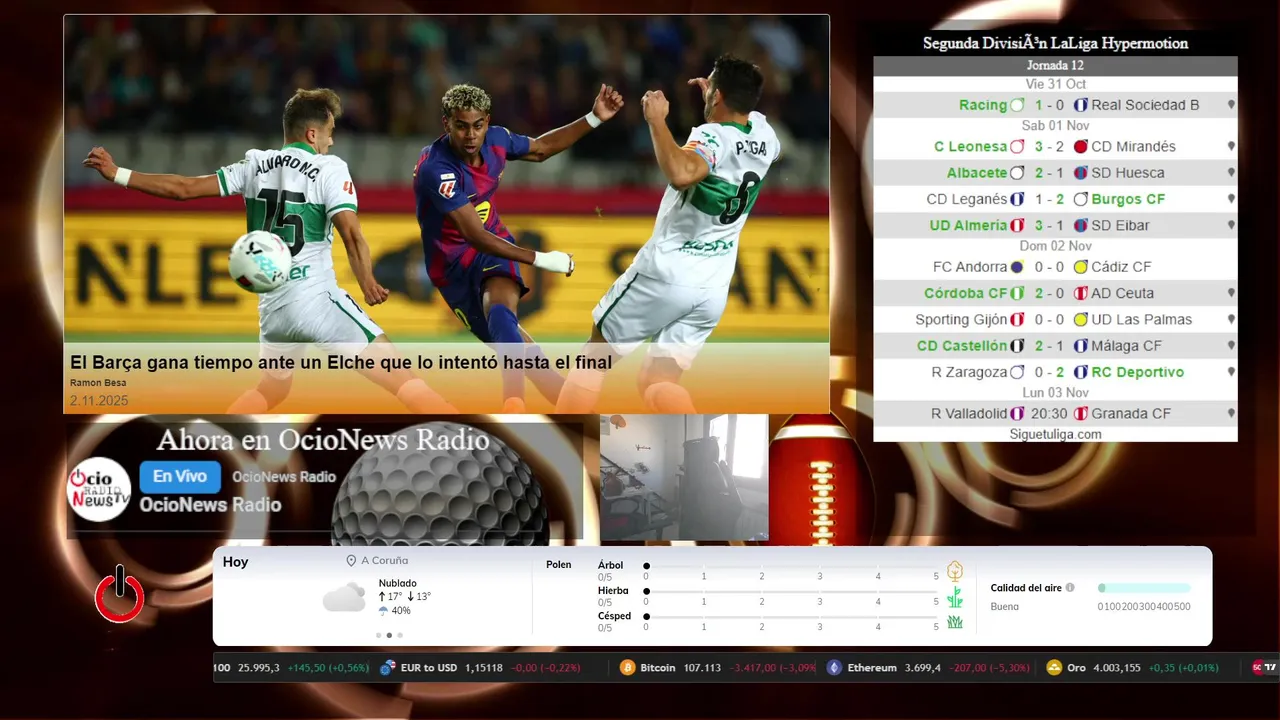Click the cloudy weather icon

[x=344, y=597]
